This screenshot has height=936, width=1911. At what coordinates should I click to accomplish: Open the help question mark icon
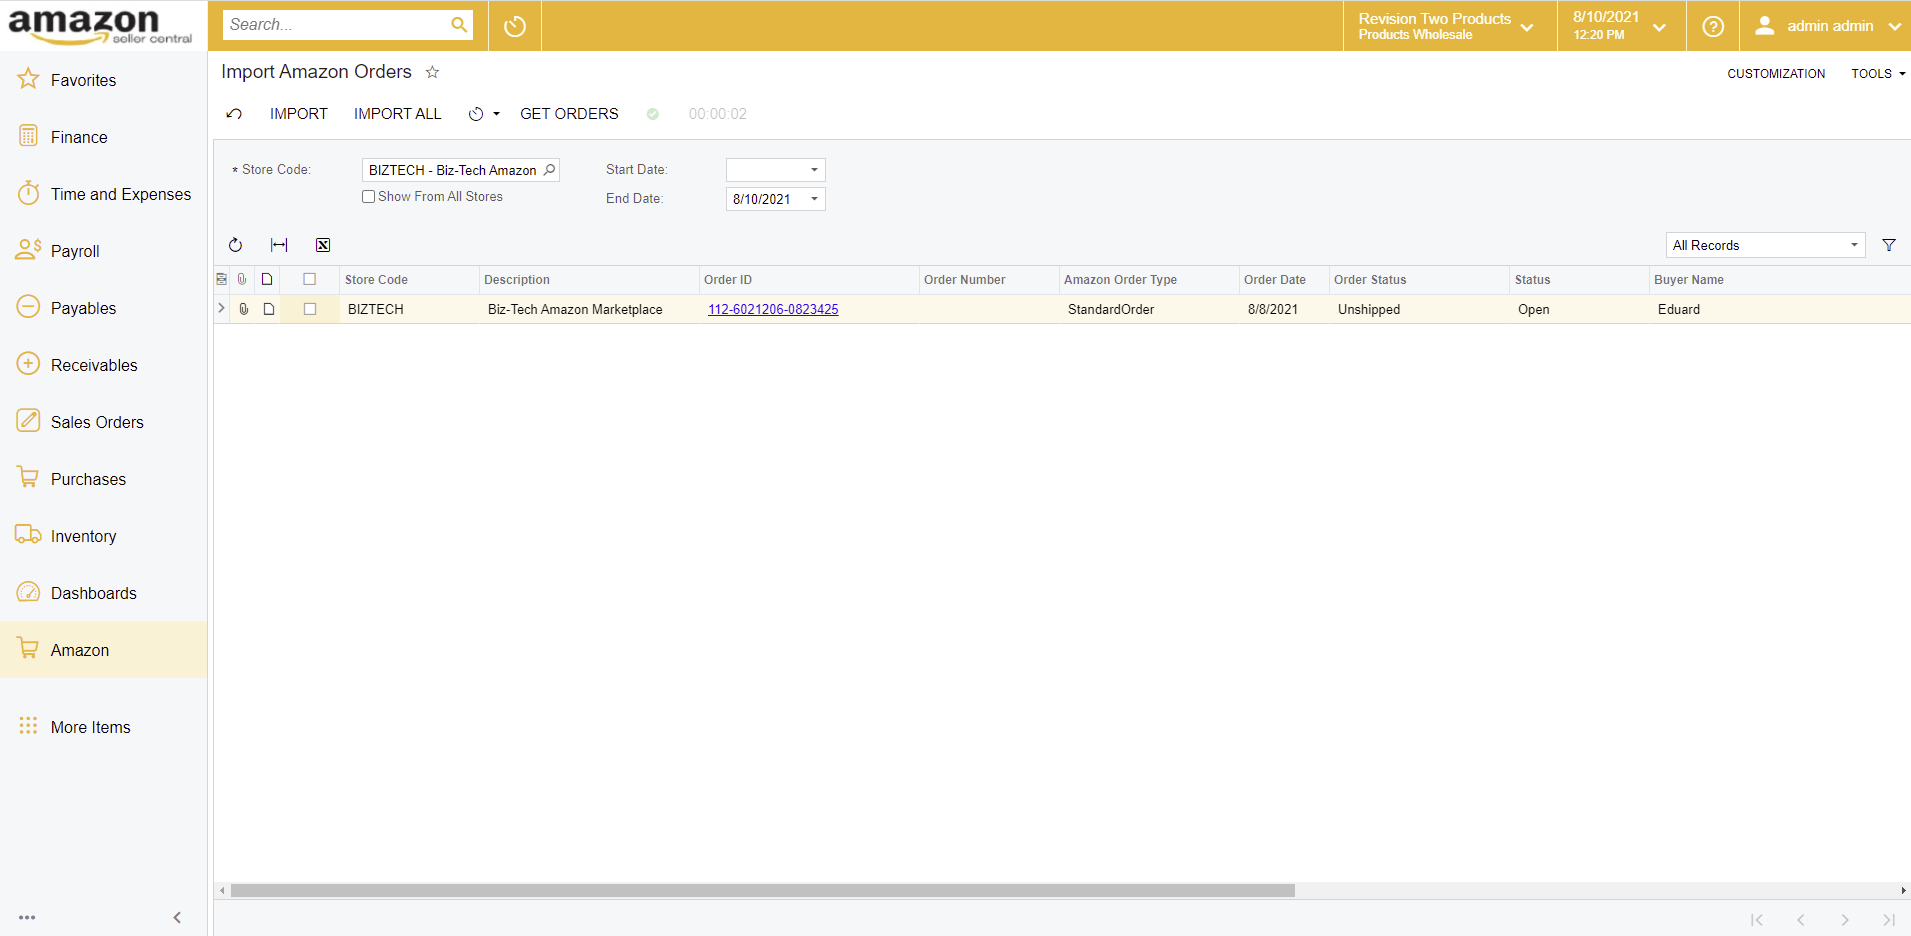click(x=1713, y=26)
